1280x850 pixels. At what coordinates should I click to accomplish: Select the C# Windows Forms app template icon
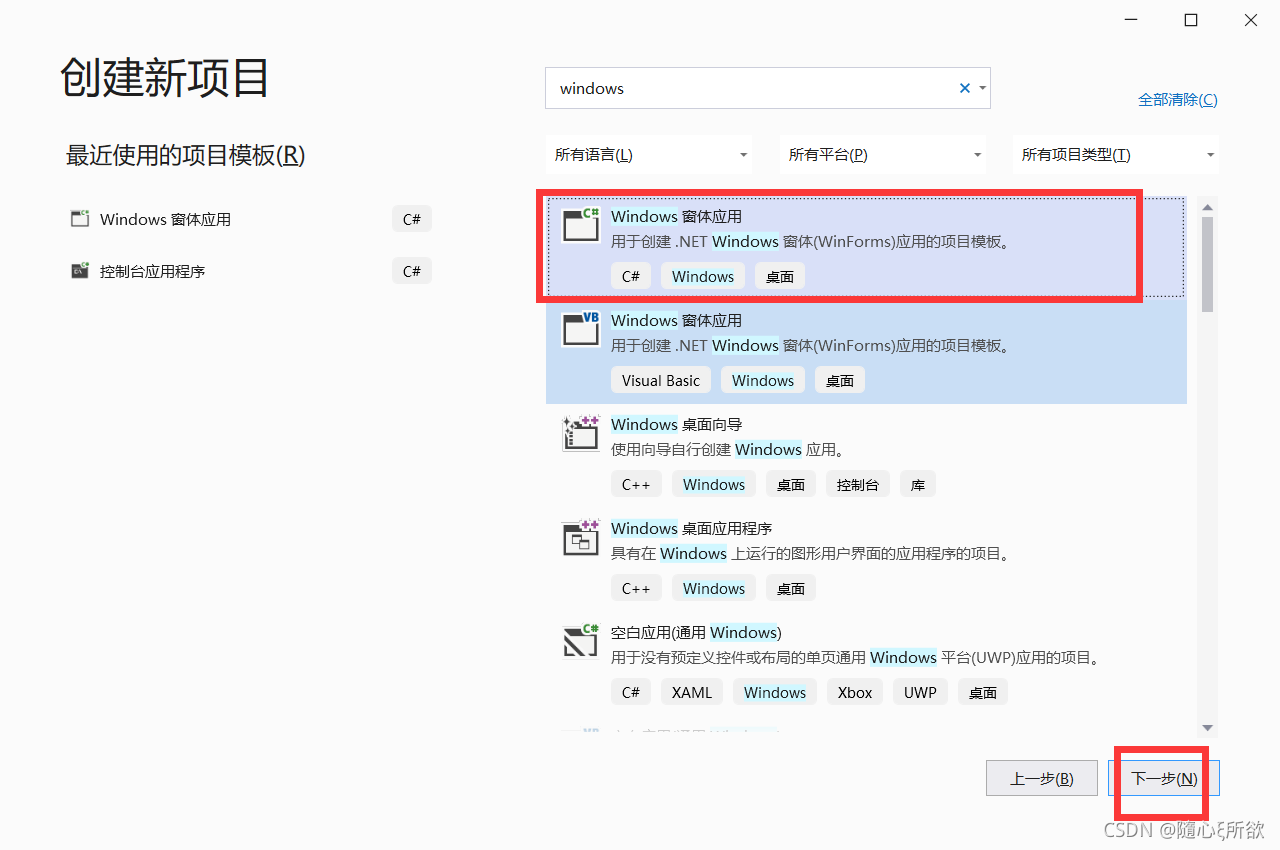coord(581,224)
